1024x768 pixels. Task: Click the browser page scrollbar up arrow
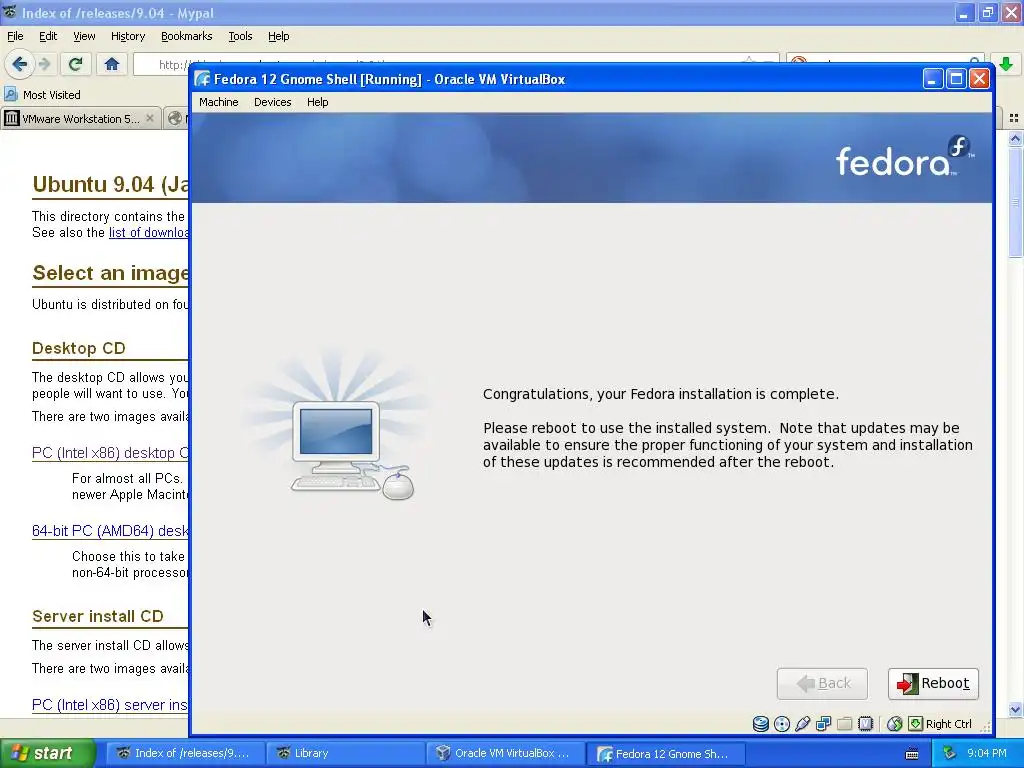[1015, 138]
